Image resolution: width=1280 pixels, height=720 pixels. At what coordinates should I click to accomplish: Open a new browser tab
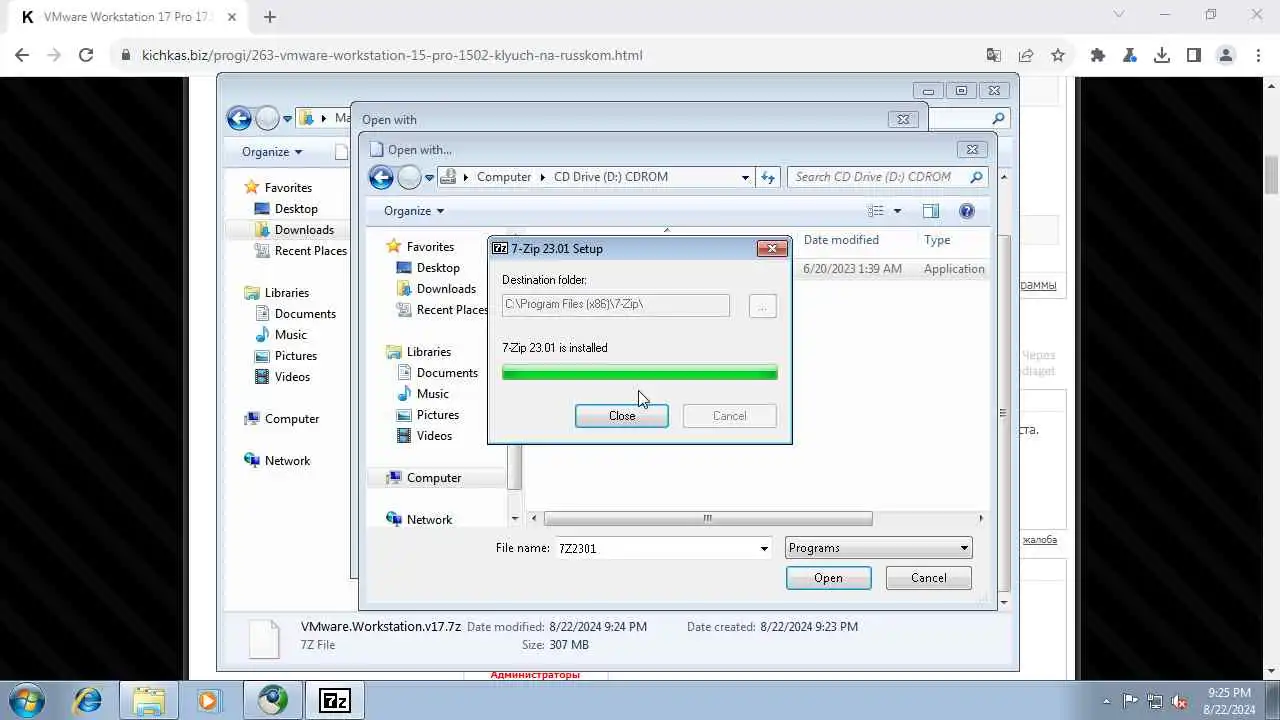[x=270, y=16]
